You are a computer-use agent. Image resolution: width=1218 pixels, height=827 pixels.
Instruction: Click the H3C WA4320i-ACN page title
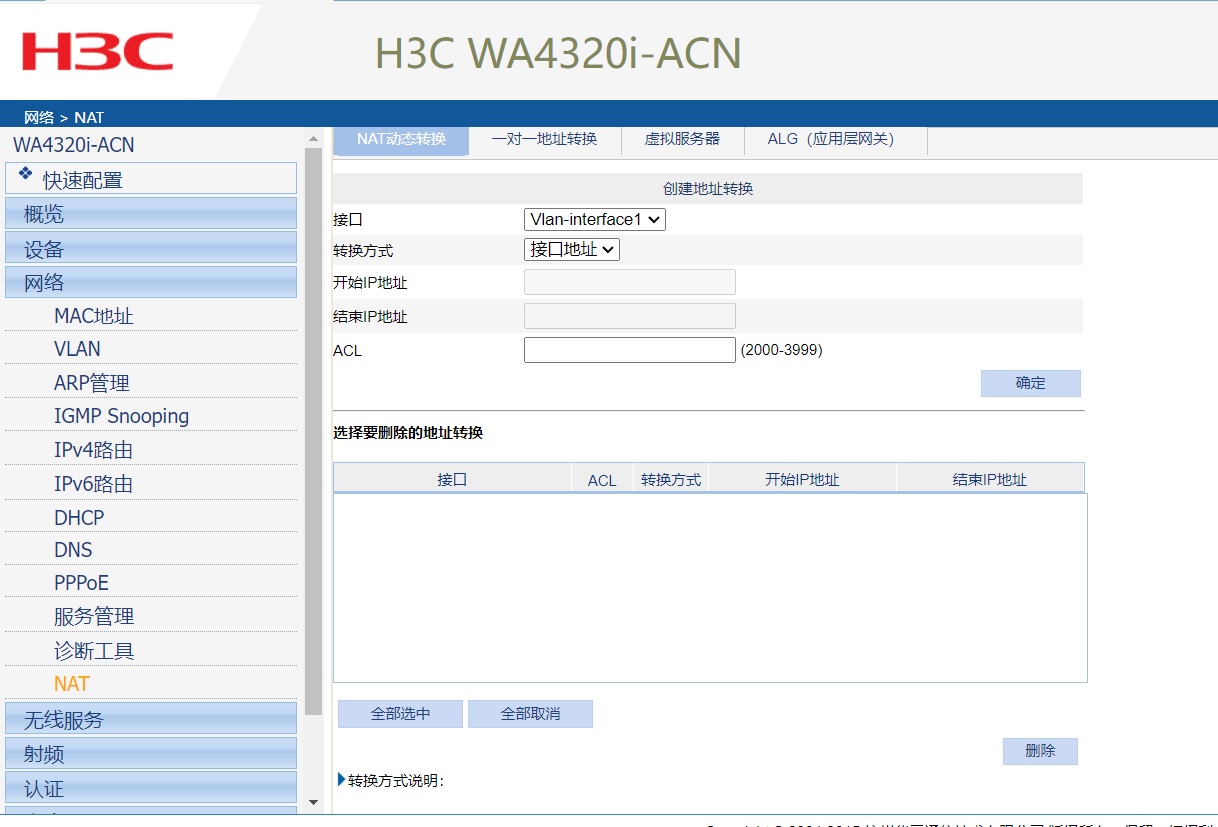point(558,53)
